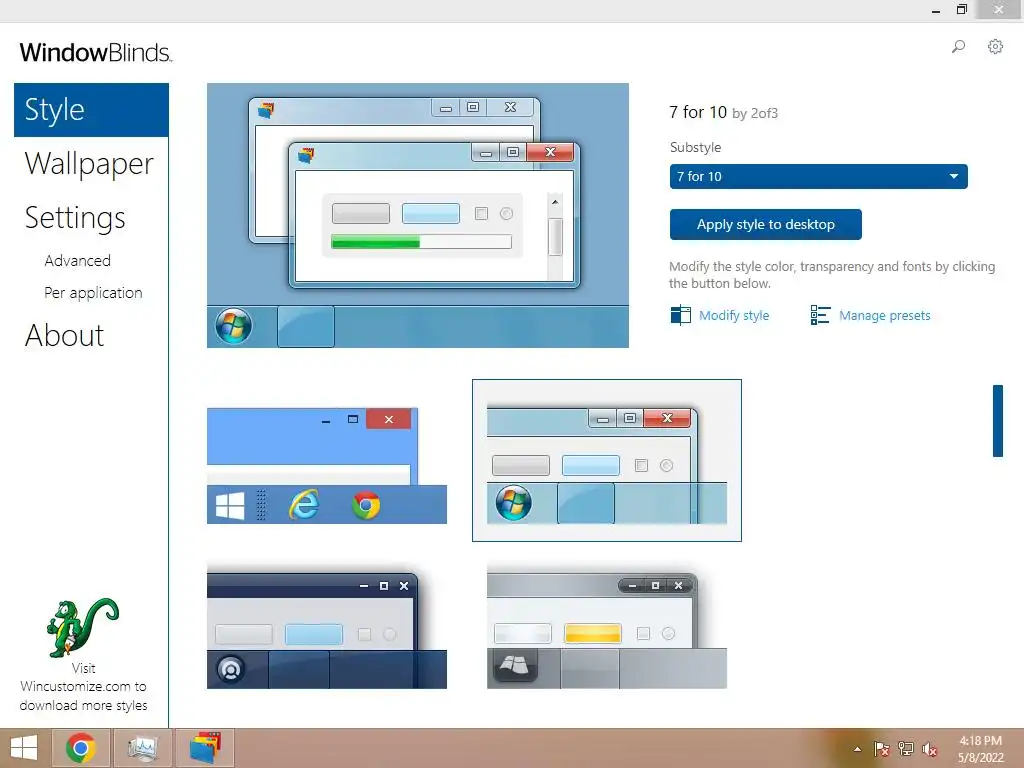
Task: Open the Advanced settings subsection
Action: tap(78, 261)
